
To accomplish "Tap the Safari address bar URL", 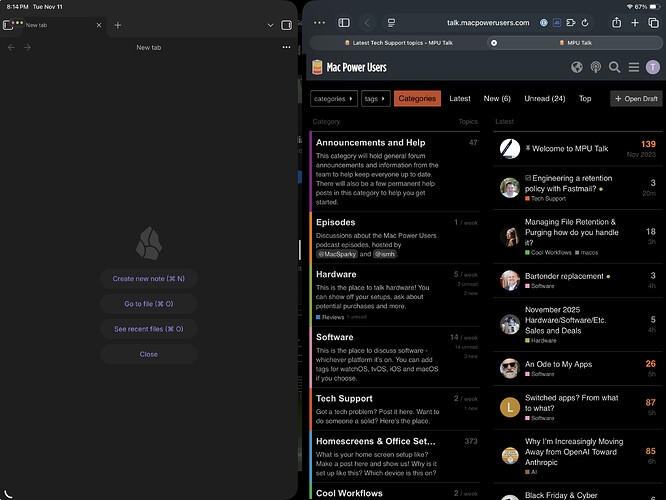I will coord(487,22).
